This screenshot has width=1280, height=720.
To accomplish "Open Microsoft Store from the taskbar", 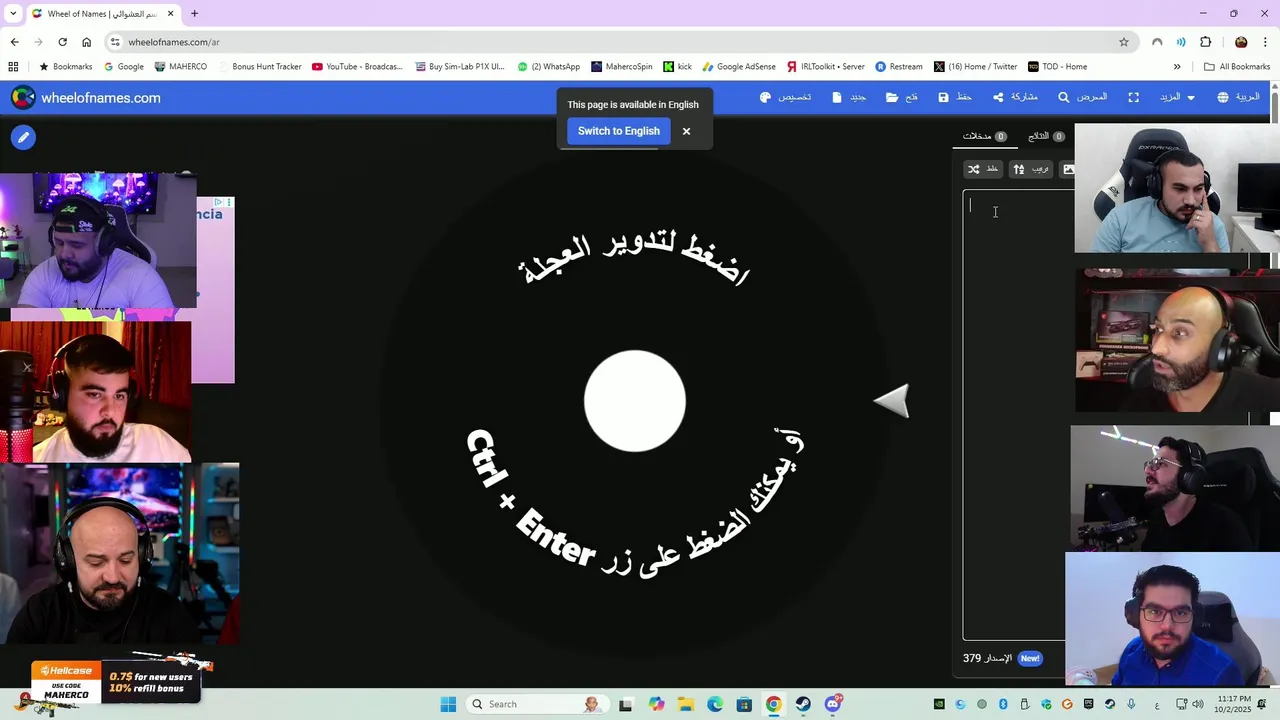I will tap(744, 704).
